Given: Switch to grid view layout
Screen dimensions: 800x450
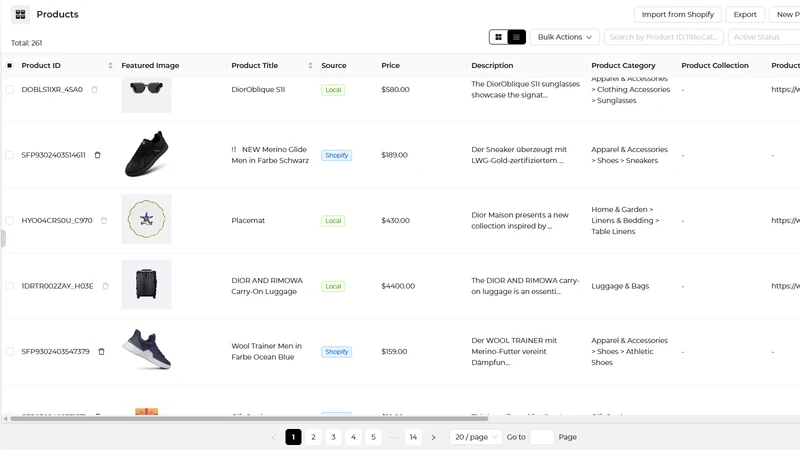Looking at the screenshot, I should tap(498, 37).
